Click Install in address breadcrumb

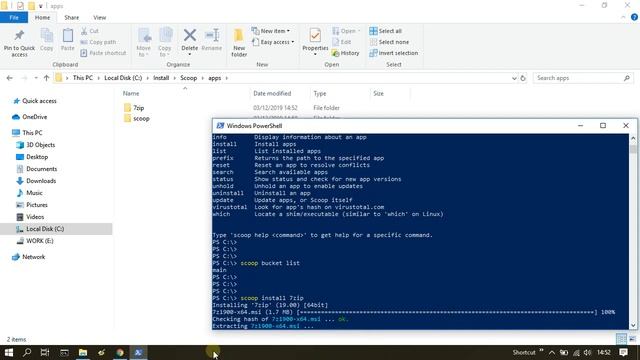161,78
